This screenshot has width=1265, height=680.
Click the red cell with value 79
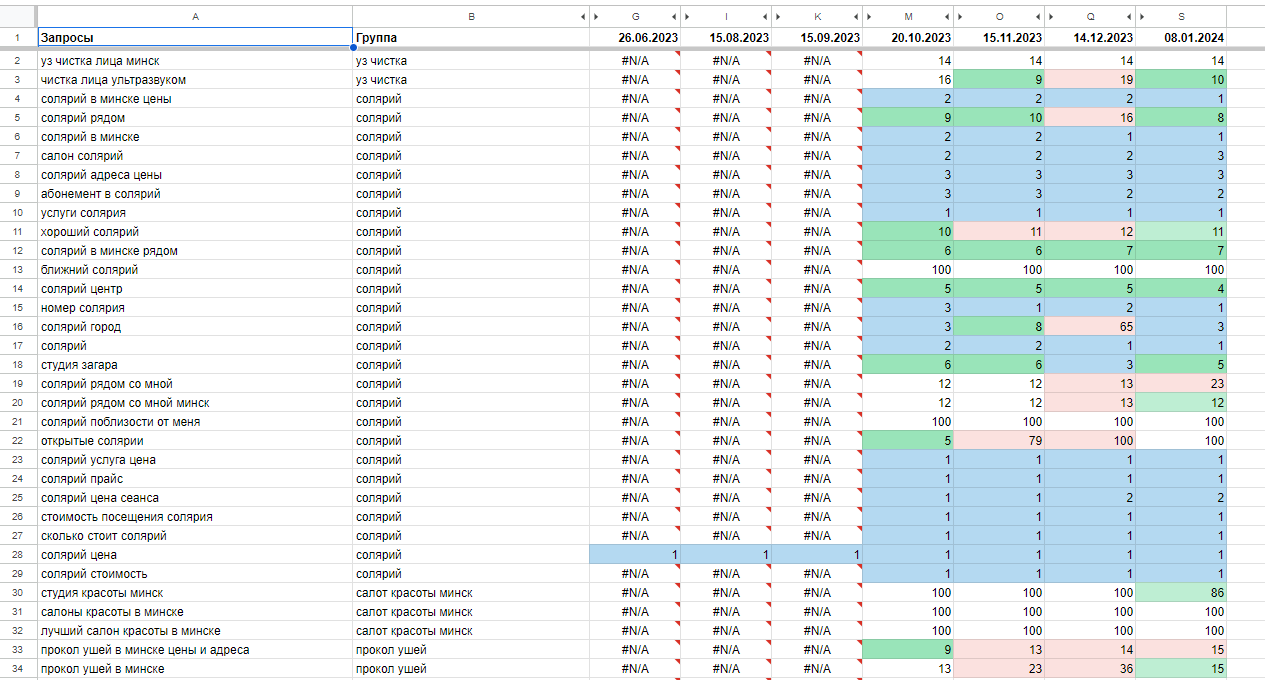coord(999,441)
